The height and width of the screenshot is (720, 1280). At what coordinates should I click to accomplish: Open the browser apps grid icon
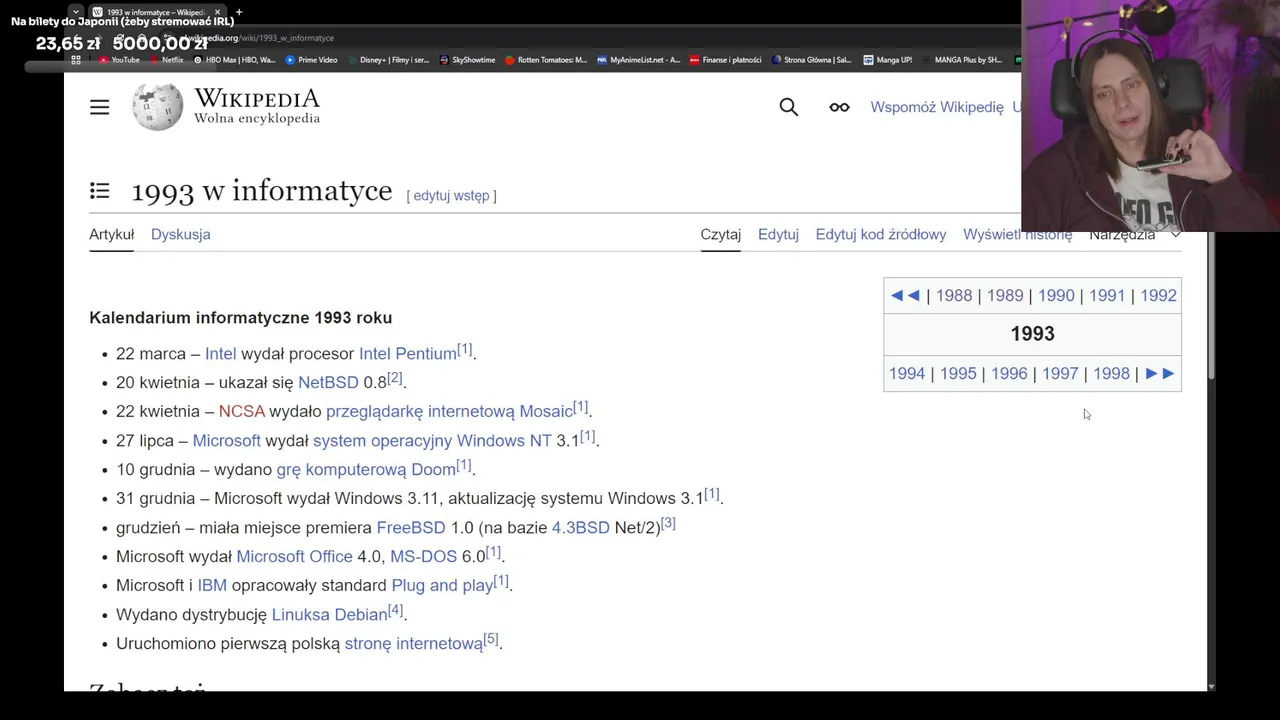[75, 60]
